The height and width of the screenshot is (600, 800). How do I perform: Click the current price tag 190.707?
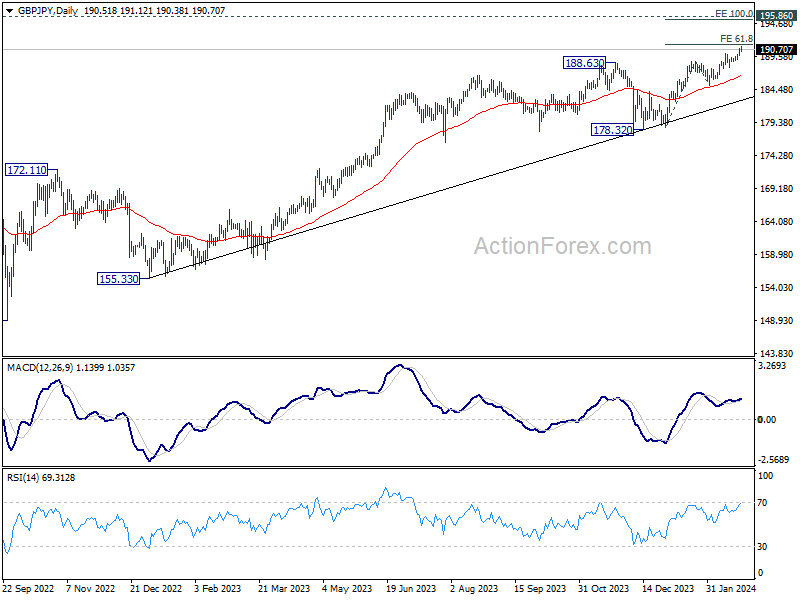[x=776, y=49]
